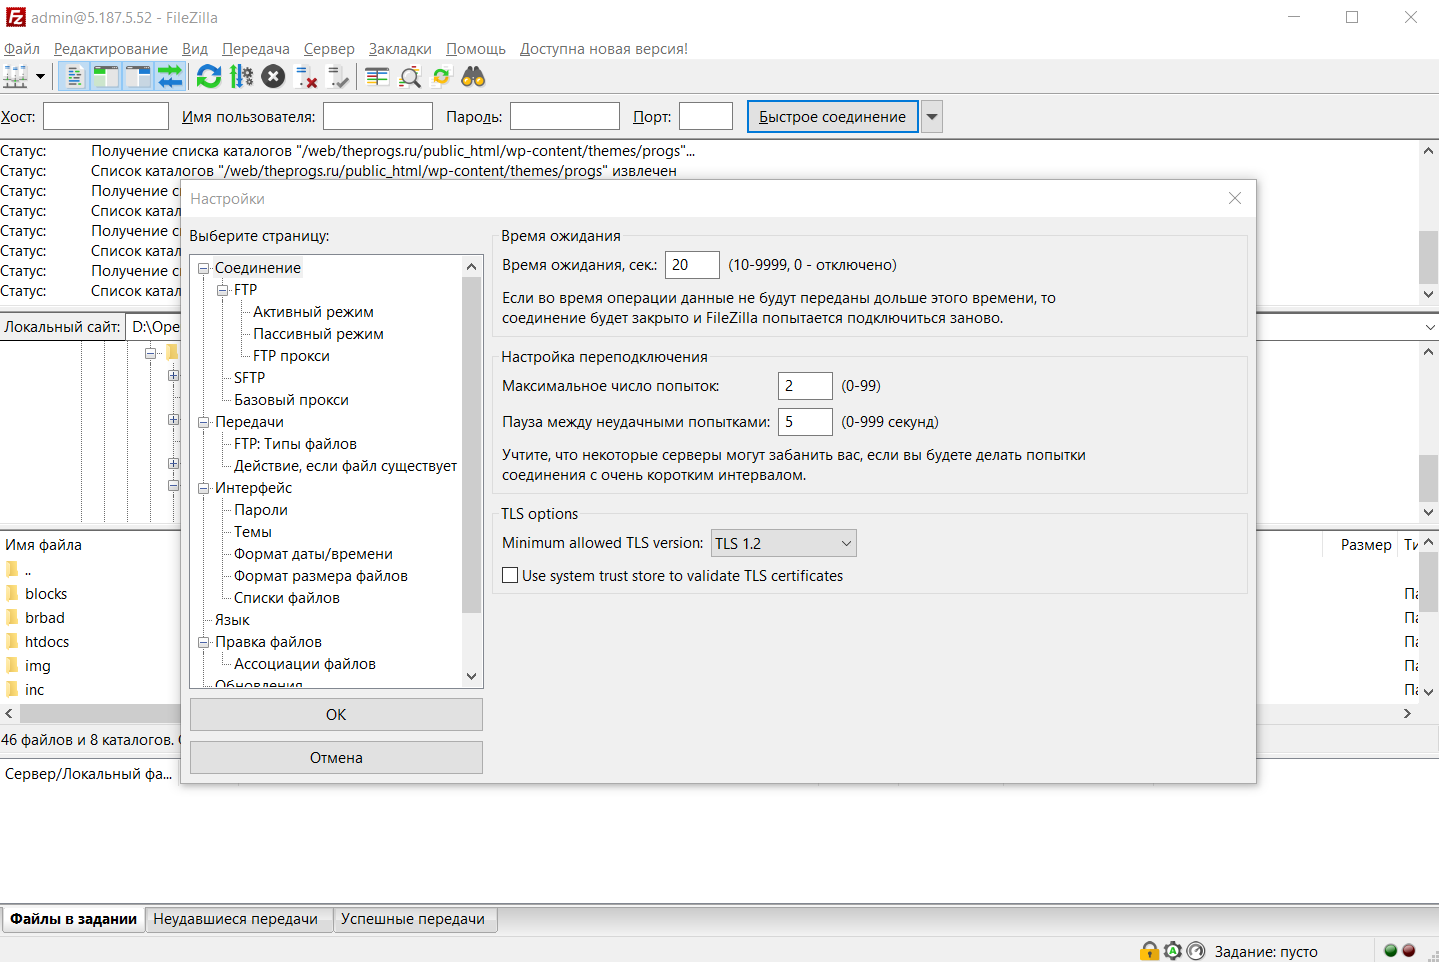Click the OK button in settings

coord(336,715)
